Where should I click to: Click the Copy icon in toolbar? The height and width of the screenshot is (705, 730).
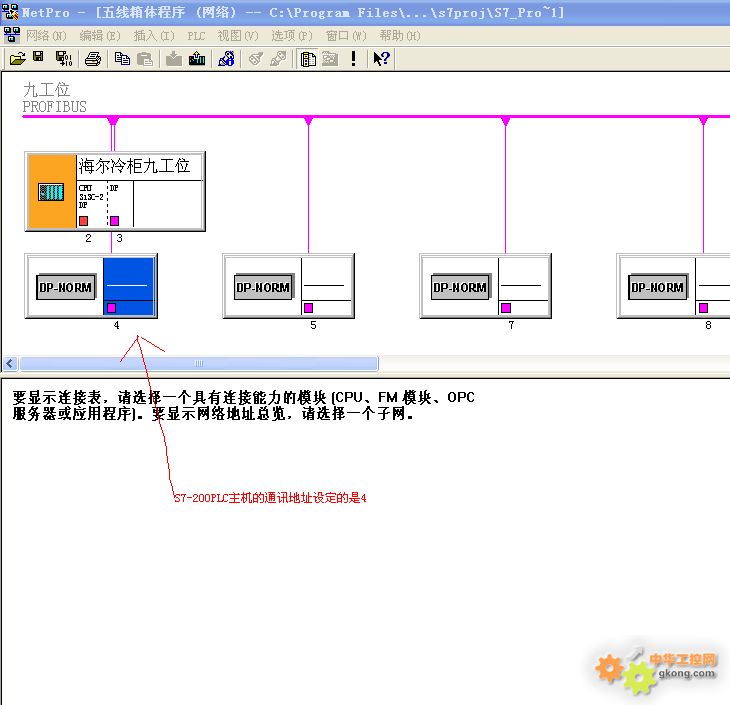(x=122, y=59)
